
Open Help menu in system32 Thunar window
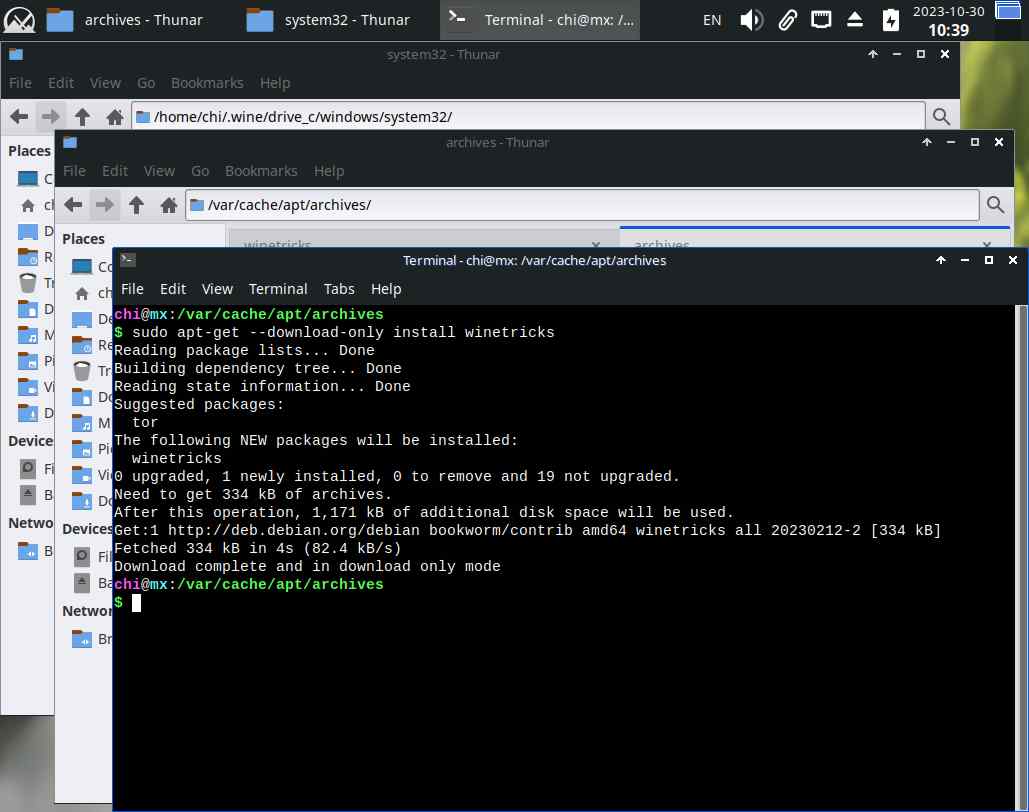(274, 83)
